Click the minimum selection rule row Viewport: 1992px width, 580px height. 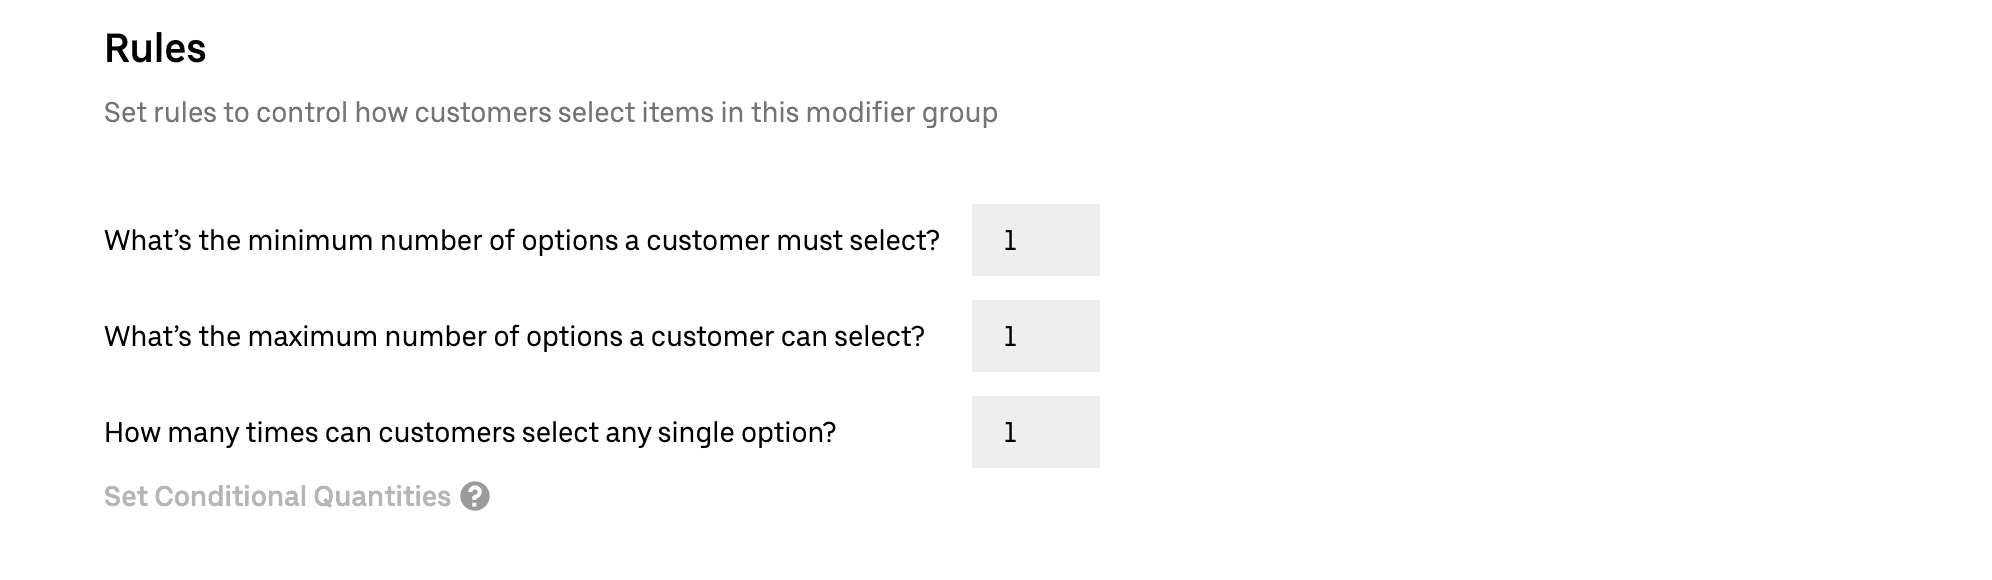coord(523,240)
